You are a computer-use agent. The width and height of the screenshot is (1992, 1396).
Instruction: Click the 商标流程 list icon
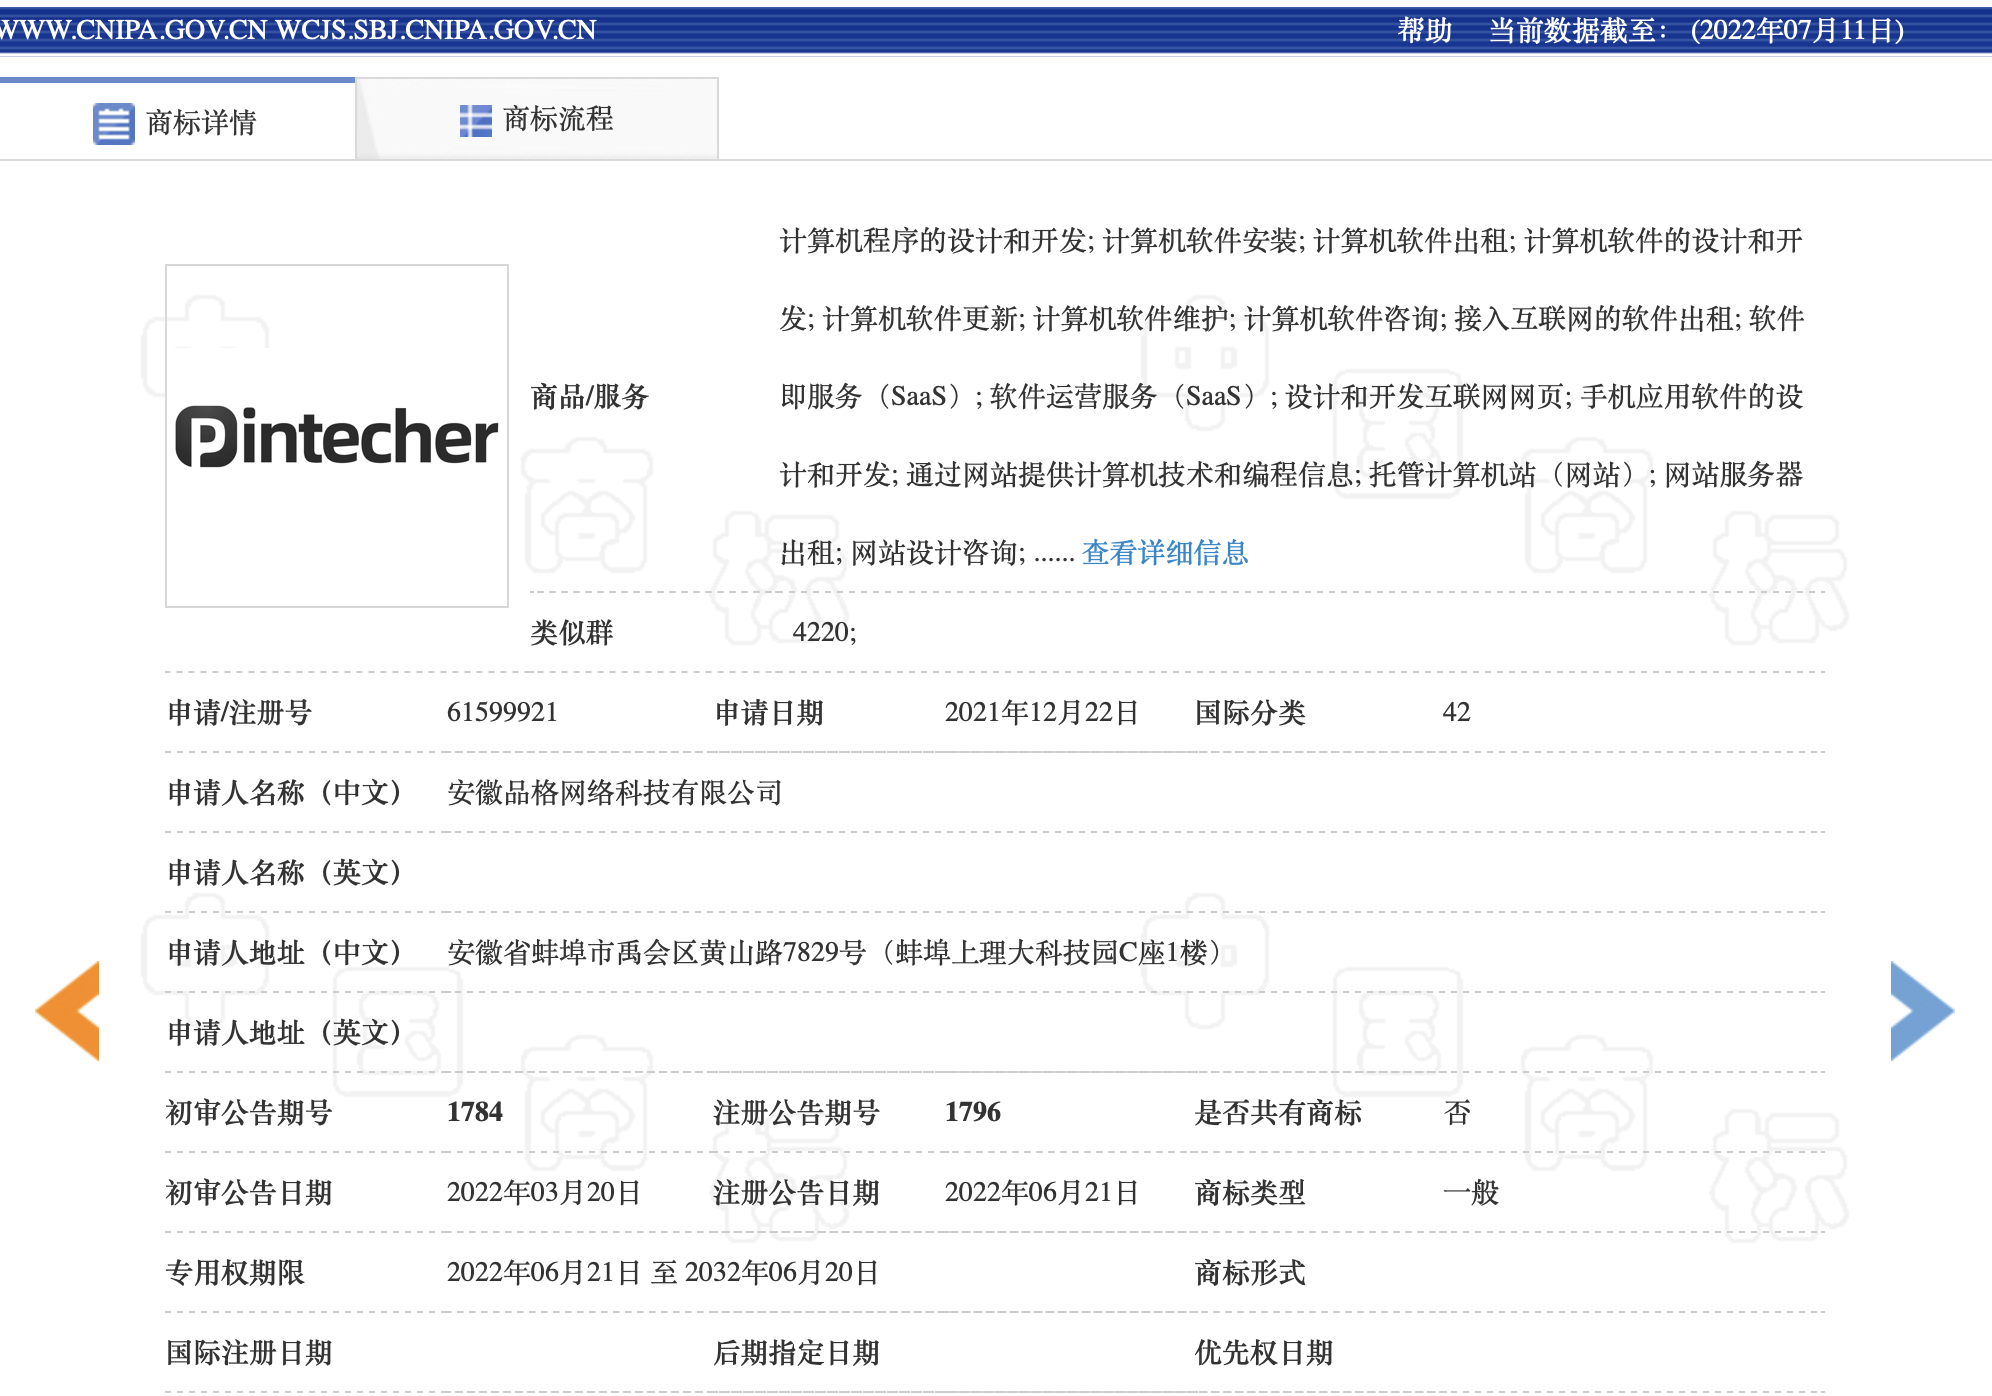(x=475, y=121)
